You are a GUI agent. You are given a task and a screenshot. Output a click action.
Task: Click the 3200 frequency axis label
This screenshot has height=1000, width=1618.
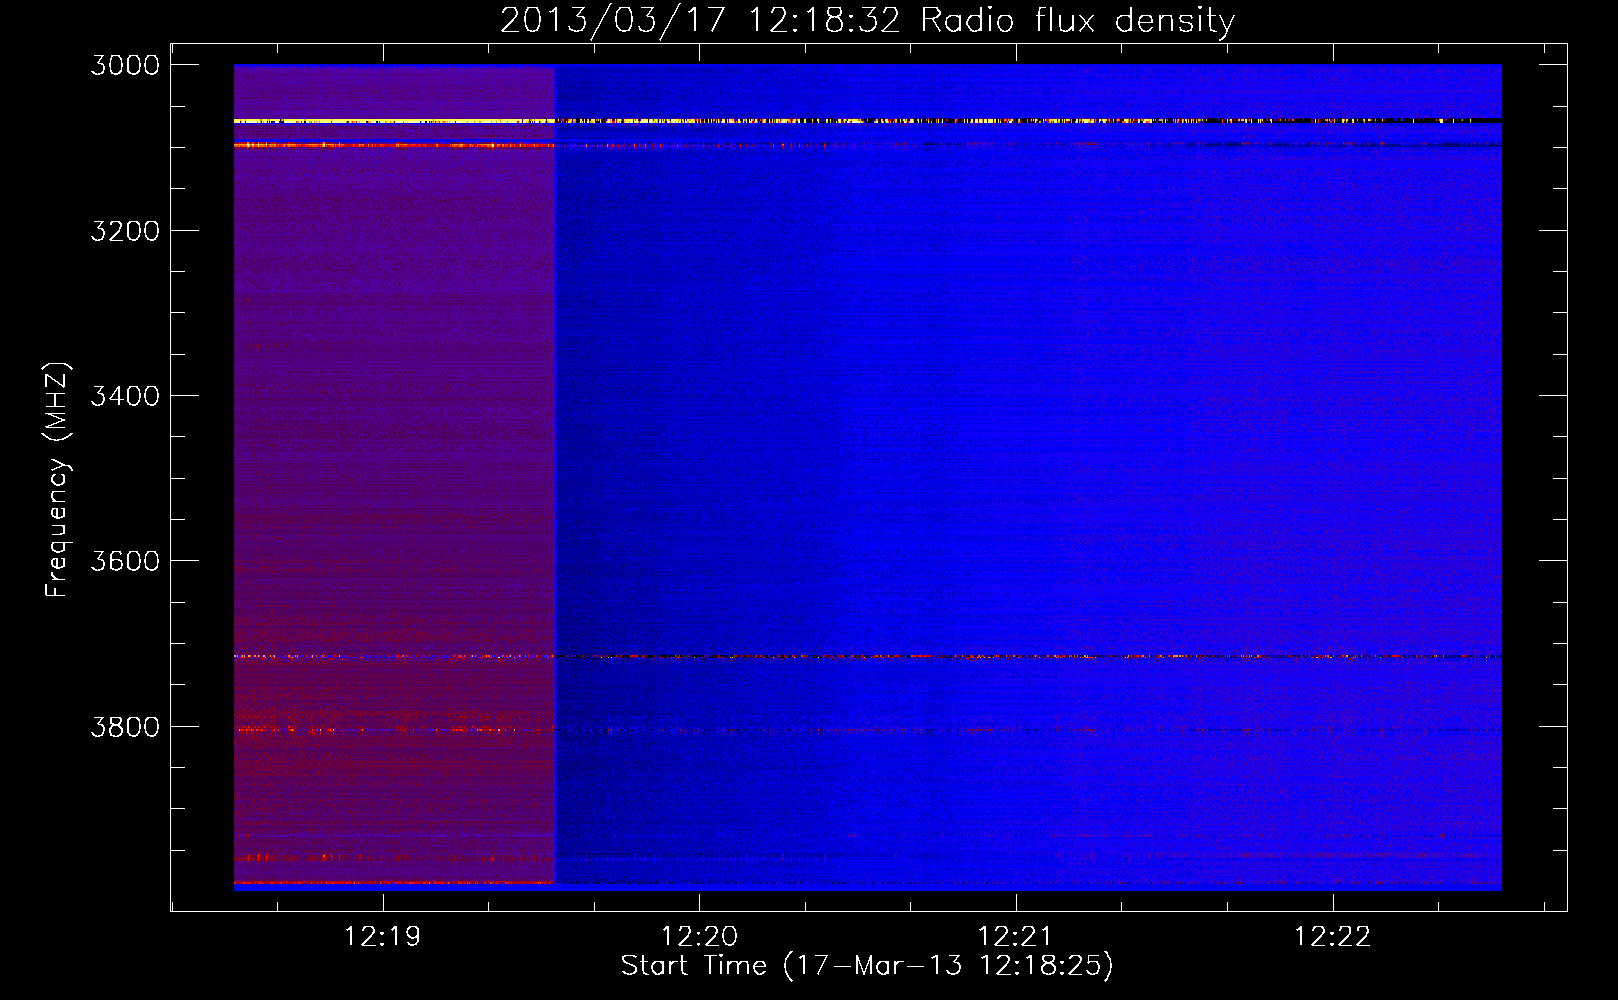pos(125,231)
